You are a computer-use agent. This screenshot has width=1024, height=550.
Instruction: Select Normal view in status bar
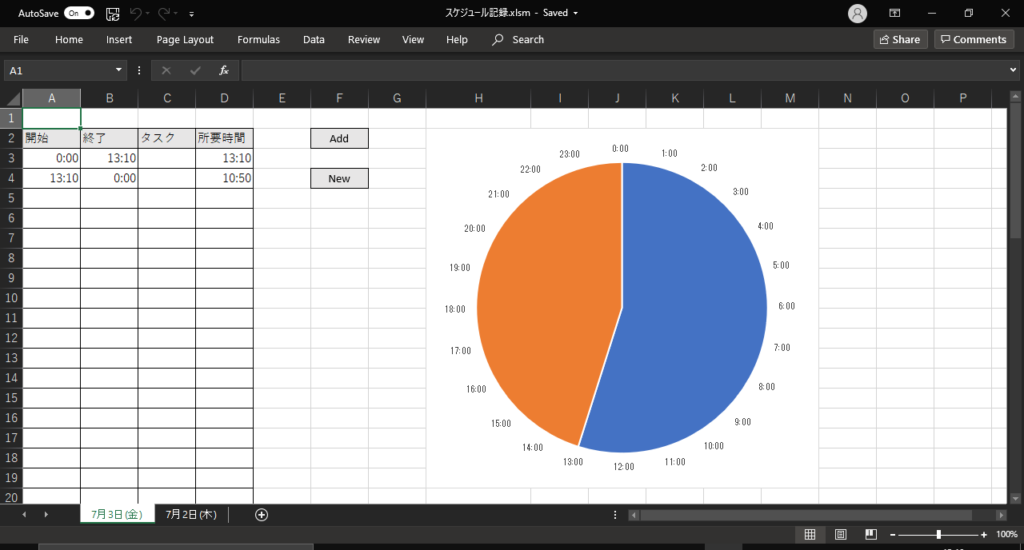810,534
